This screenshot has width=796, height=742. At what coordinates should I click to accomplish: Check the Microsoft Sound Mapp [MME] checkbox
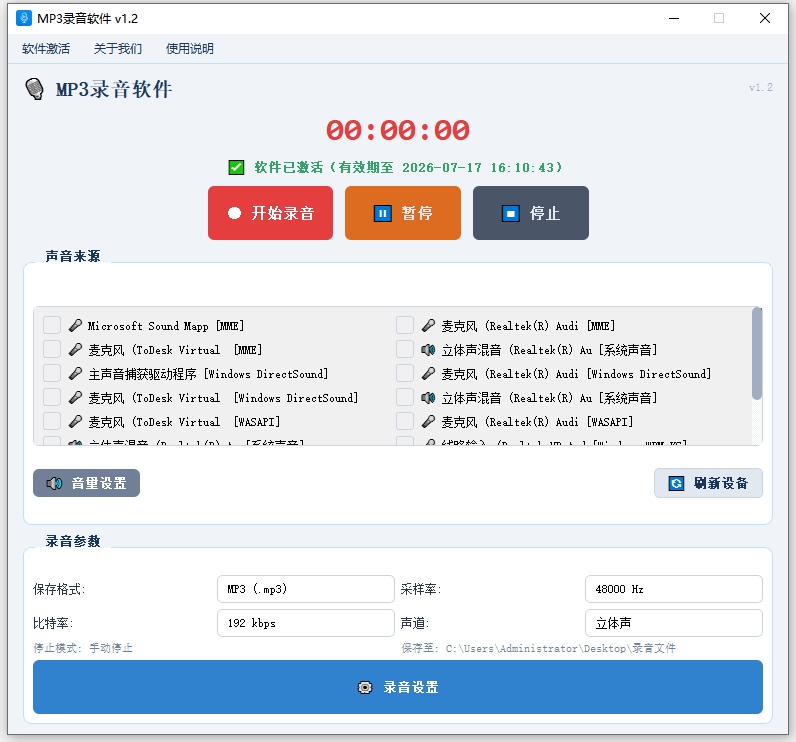click(52, 325)
